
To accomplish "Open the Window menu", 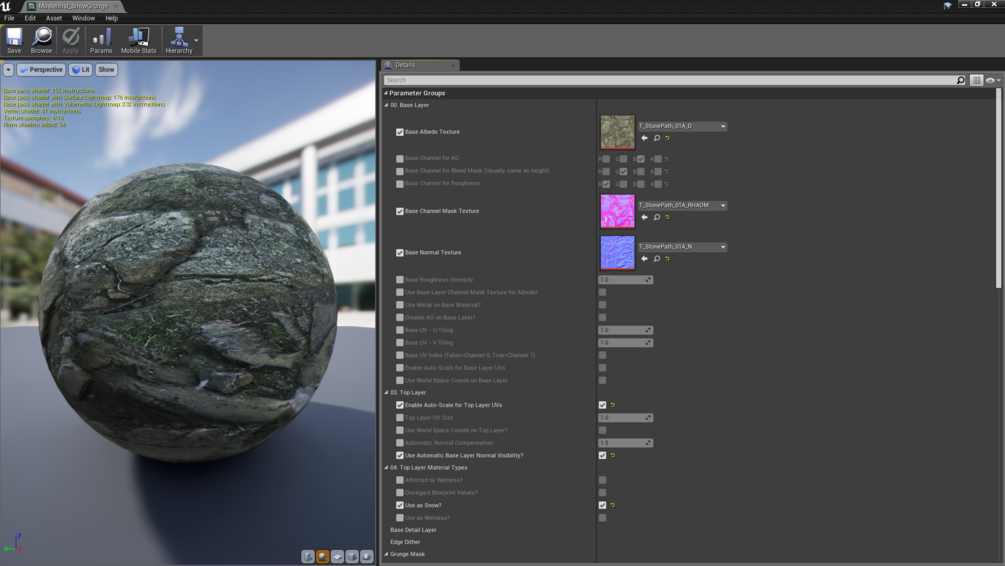I will tap(83, 18).
